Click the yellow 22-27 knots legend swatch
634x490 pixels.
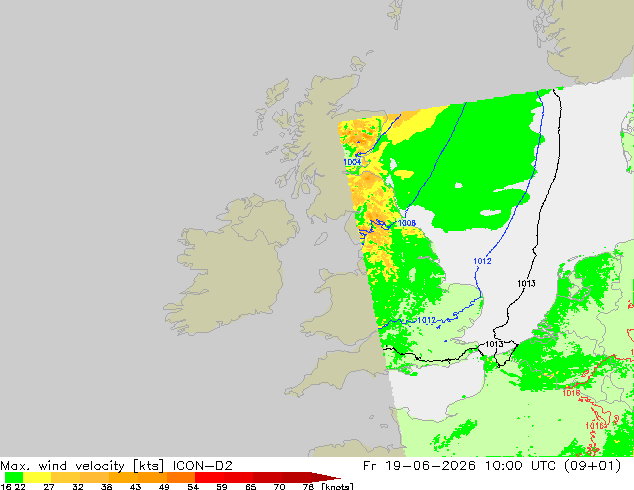pyautogui.click(x=37, y=477)
